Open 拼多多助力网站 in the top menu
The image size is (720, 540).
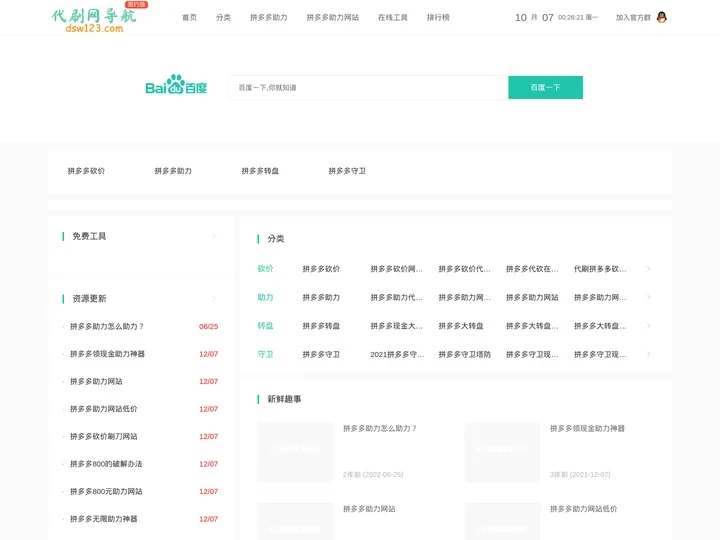[333, 17]
